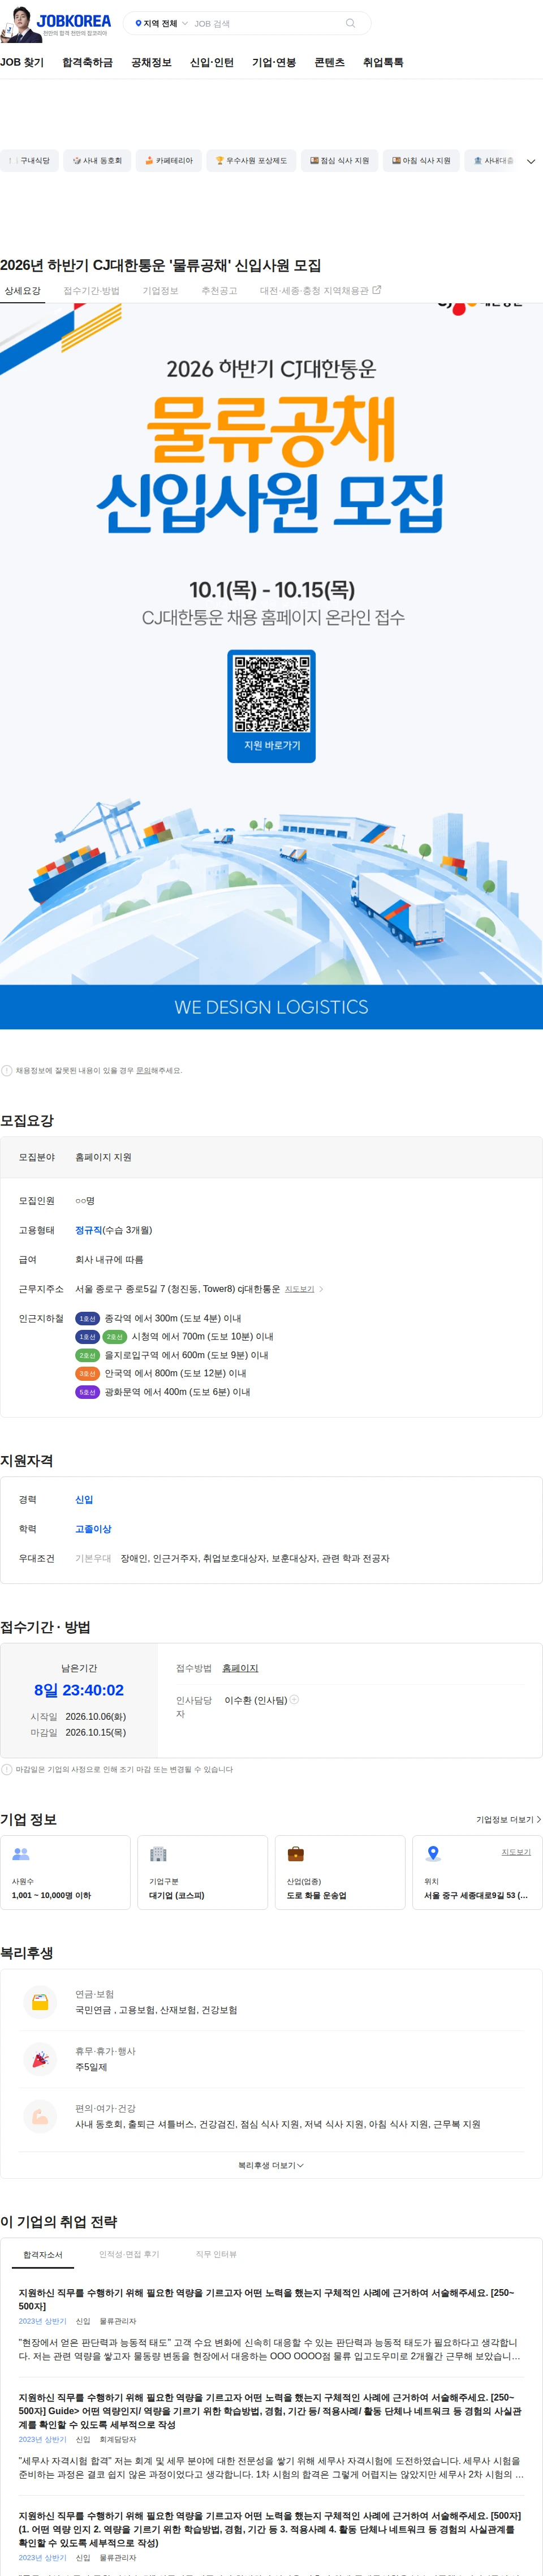Open the essay starting with 세무사 자격시험 합격
This screenshot has width=543, height=2576.
[x=270, y=2468]
